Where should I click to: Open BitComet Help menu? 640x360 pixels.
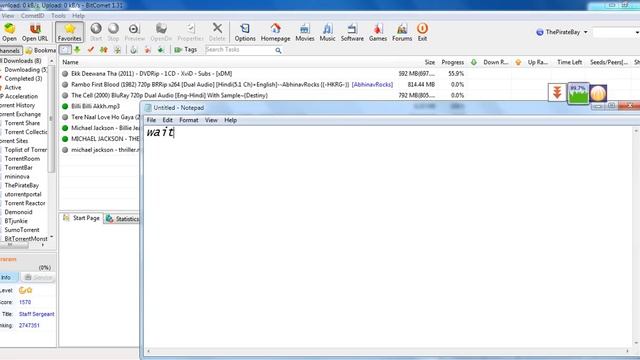point(78,16)
